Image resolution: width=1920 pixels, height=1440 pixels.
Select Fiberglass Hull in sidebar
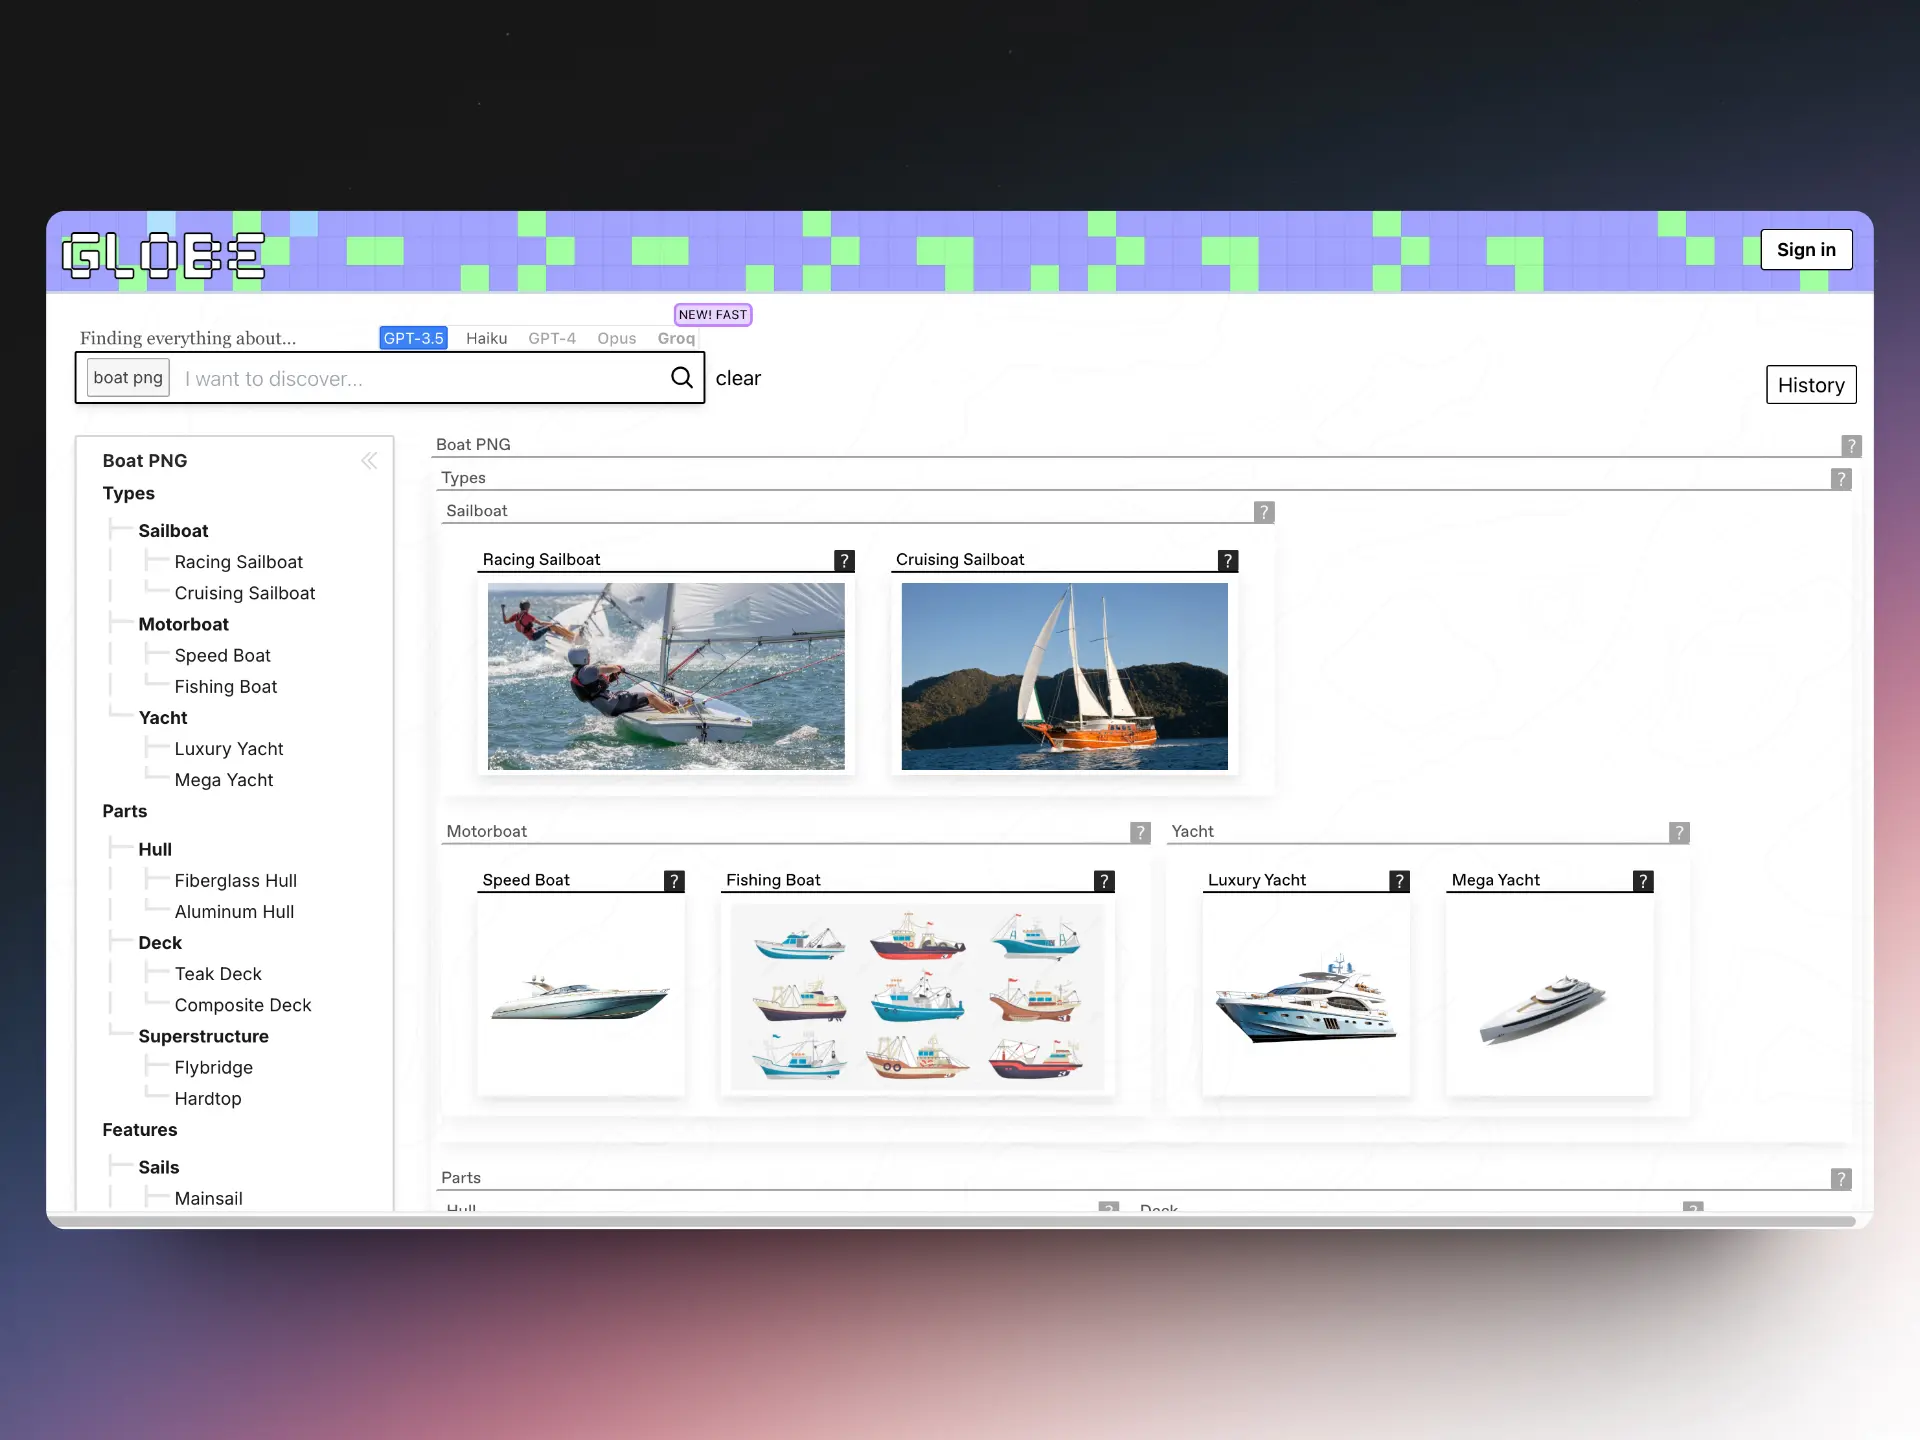(x=235, y=880)
